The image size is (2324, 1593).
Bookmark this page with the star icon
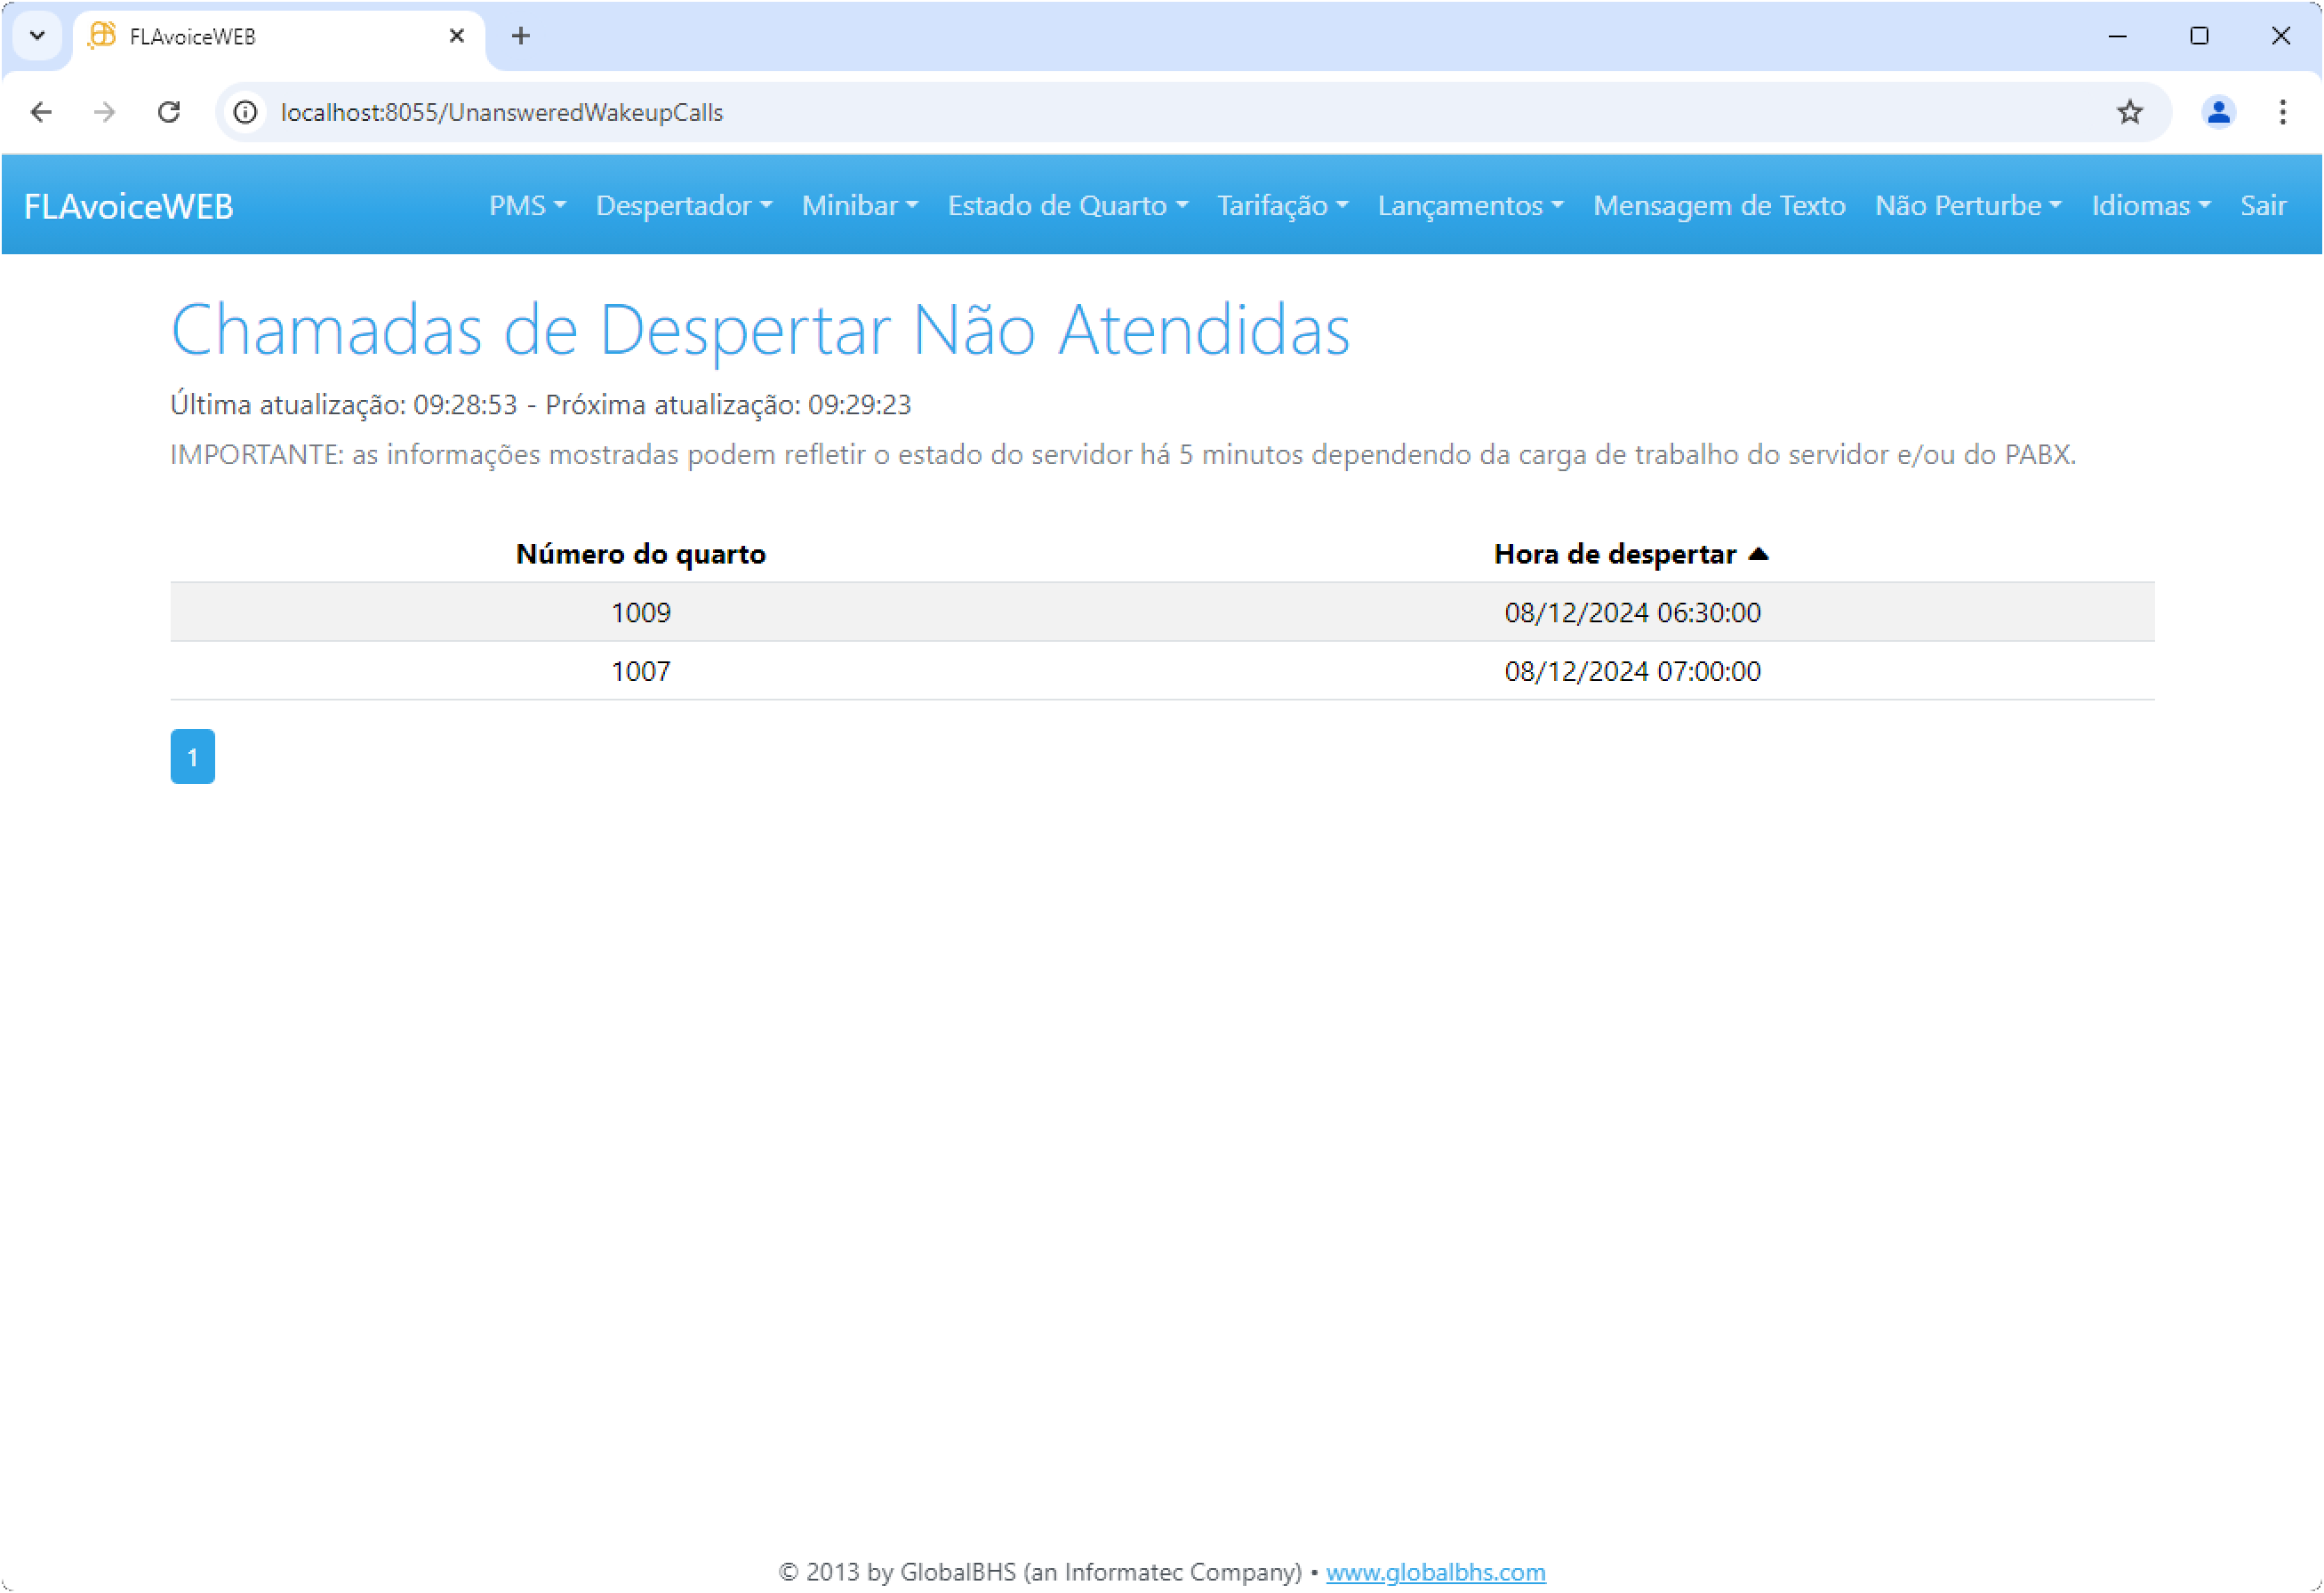2129,112
